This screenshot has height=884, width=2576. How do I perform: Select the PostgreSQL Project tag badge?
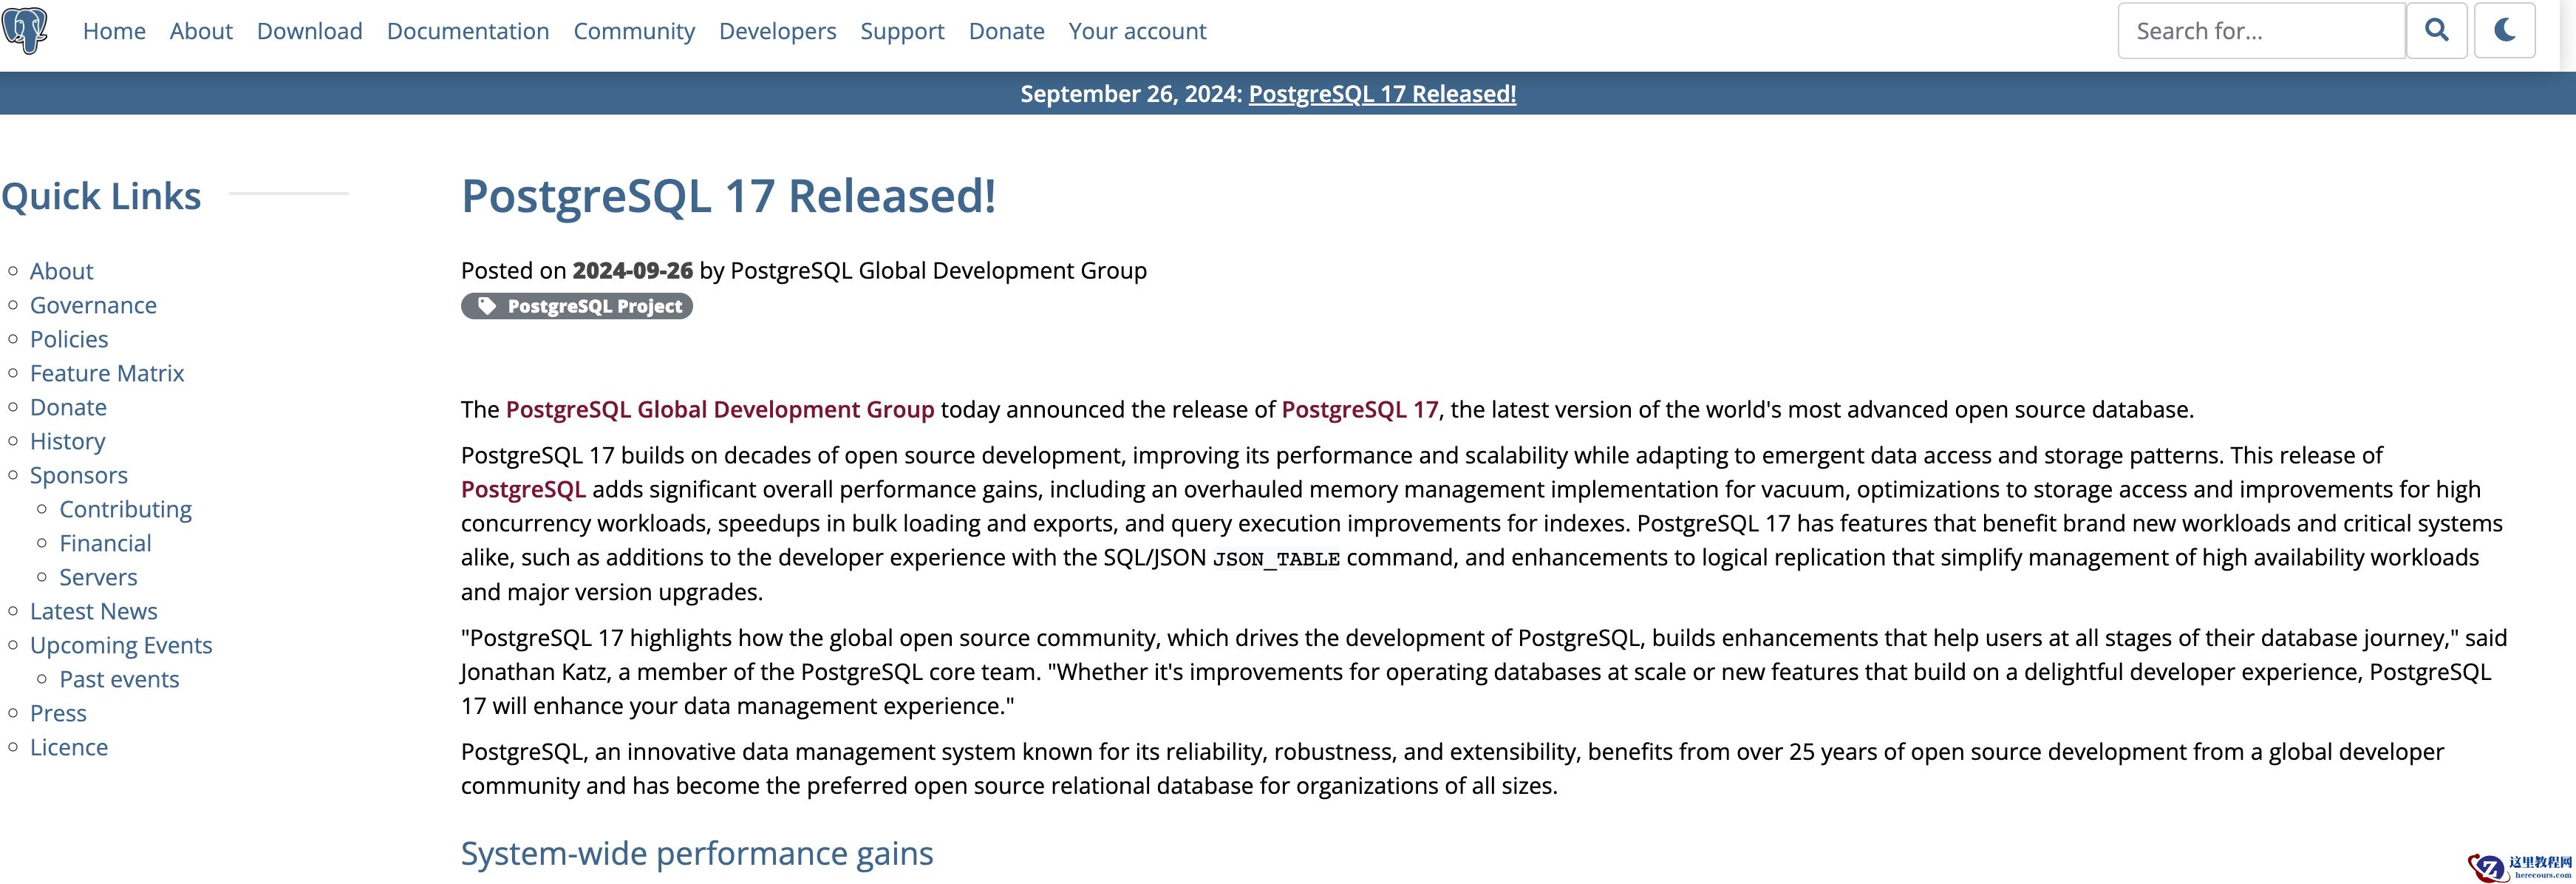coord(576,306)
